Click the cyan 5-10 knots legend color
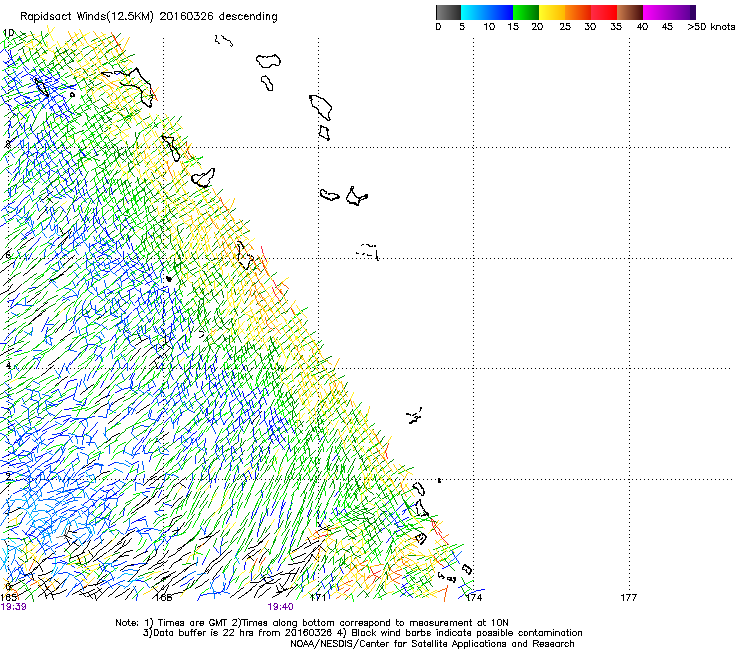Screen dimensions: 740x650 [474, 12]
